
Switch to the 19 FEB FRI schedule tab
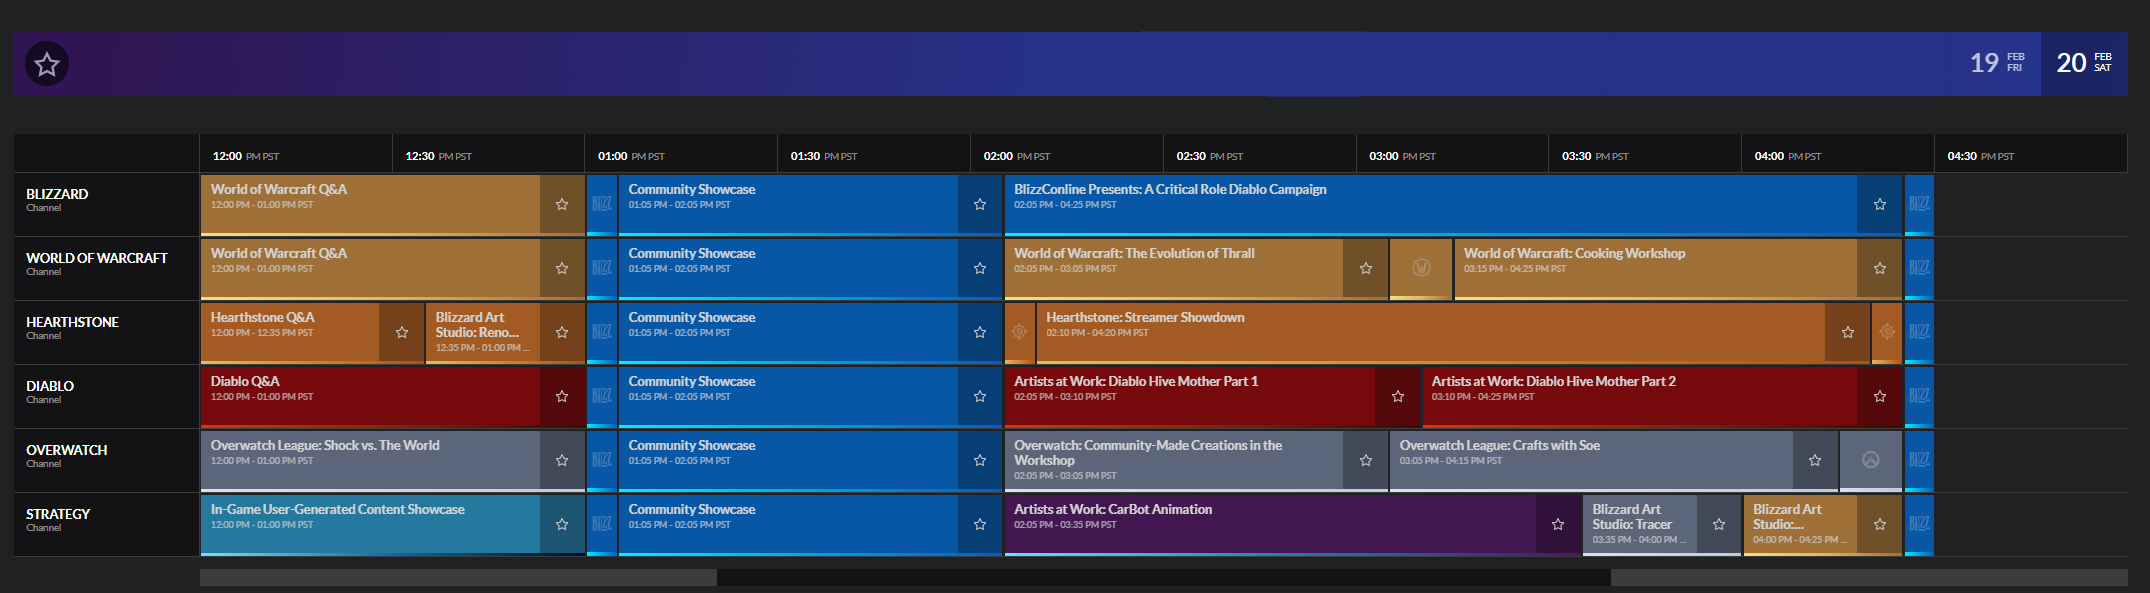tap(1997, 63)
